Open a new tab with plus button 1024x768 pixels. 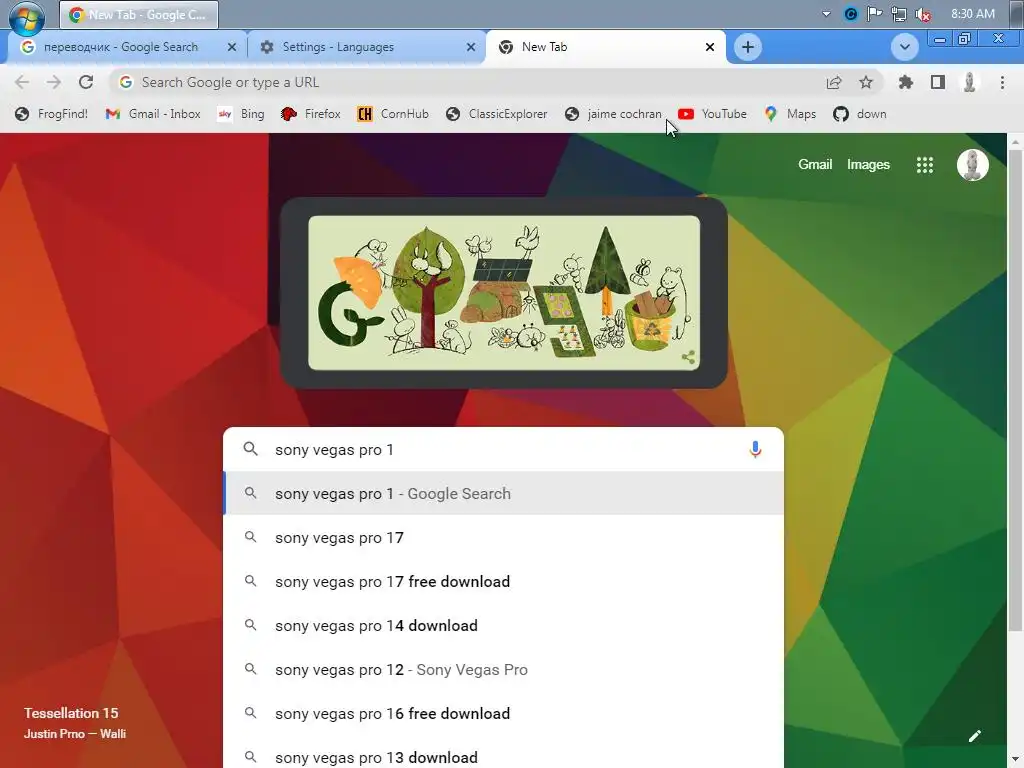[x=748, y=47]
